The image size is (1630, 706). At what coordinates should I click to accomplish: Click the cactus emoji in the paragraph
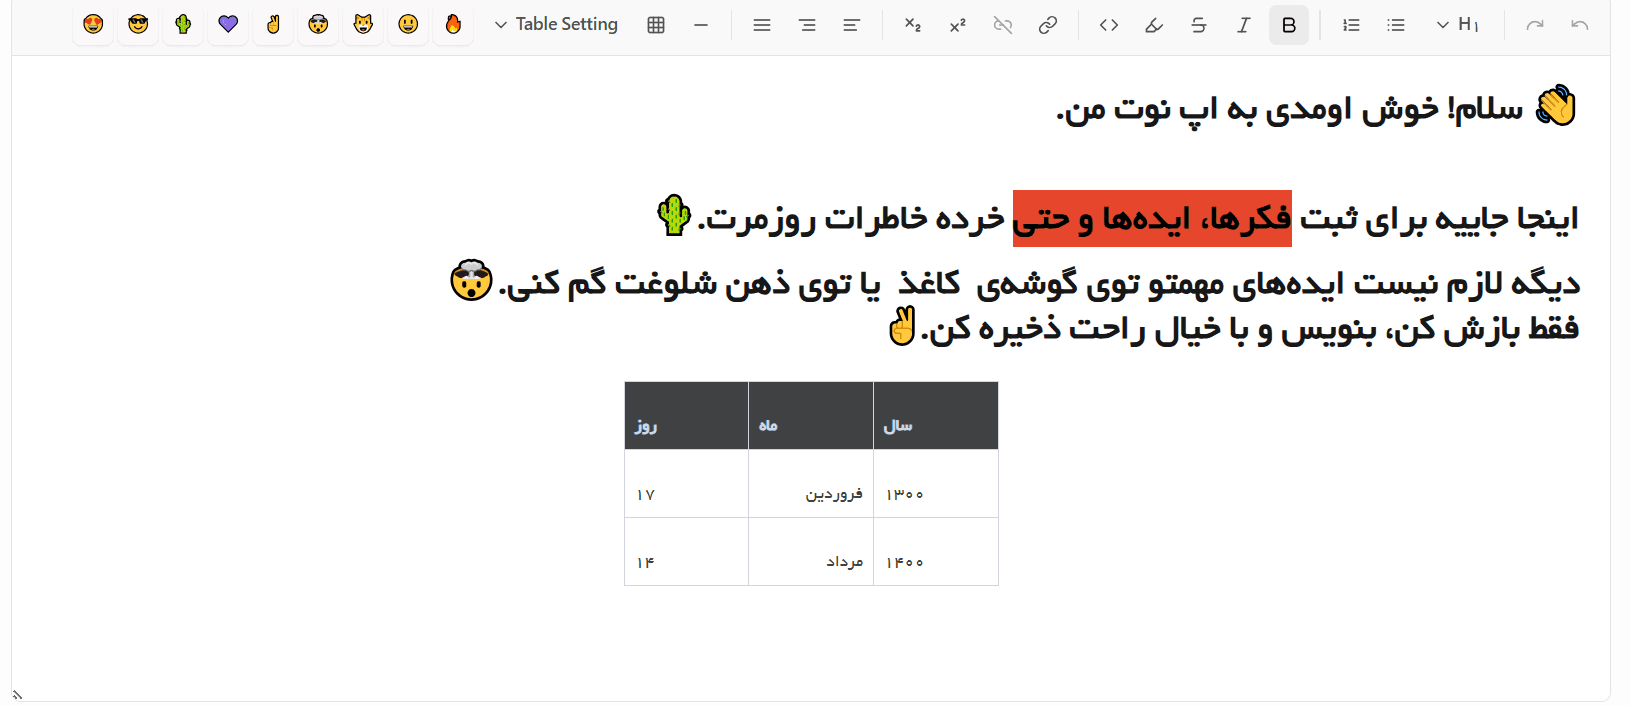coord(674,215)
